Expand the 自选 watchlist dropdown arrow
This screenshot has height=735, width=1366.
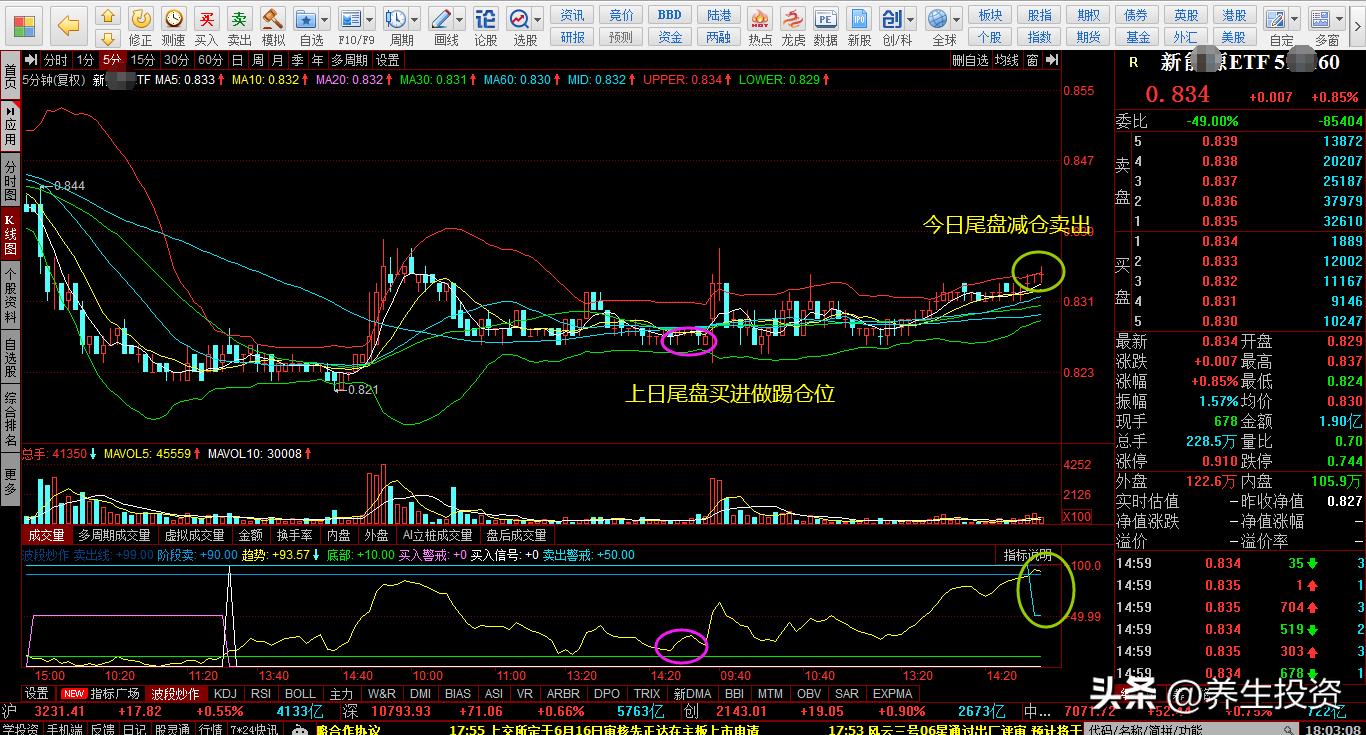[325, 19]
